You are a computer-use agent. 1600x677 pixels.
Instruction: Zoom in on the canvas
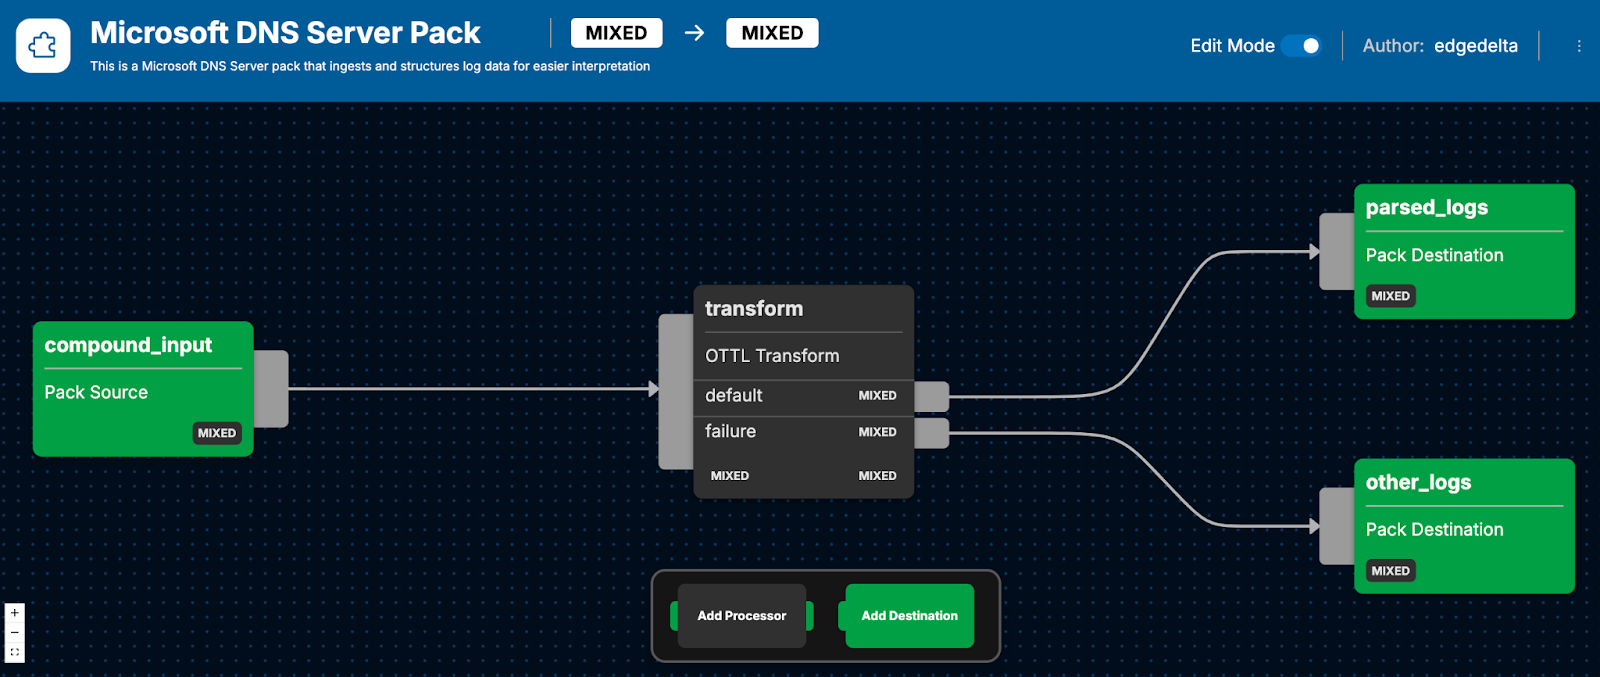pos(14,613)
